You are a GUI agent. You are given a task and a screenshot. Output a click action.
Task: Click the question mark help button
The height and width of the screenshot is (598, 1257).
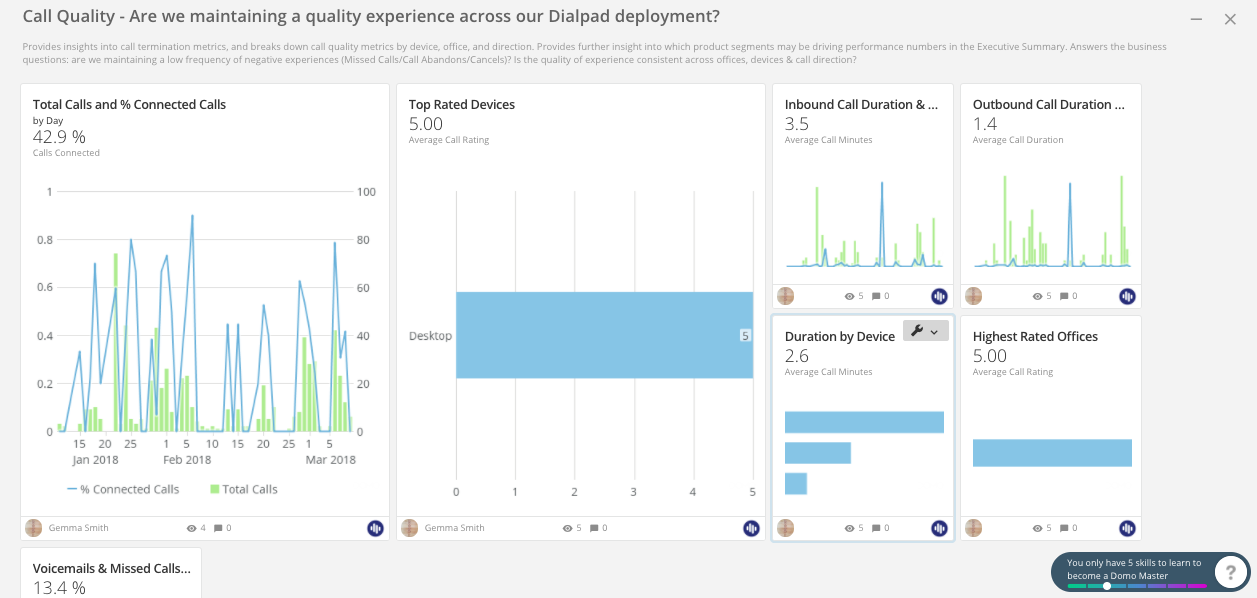tap(1230, 571)
